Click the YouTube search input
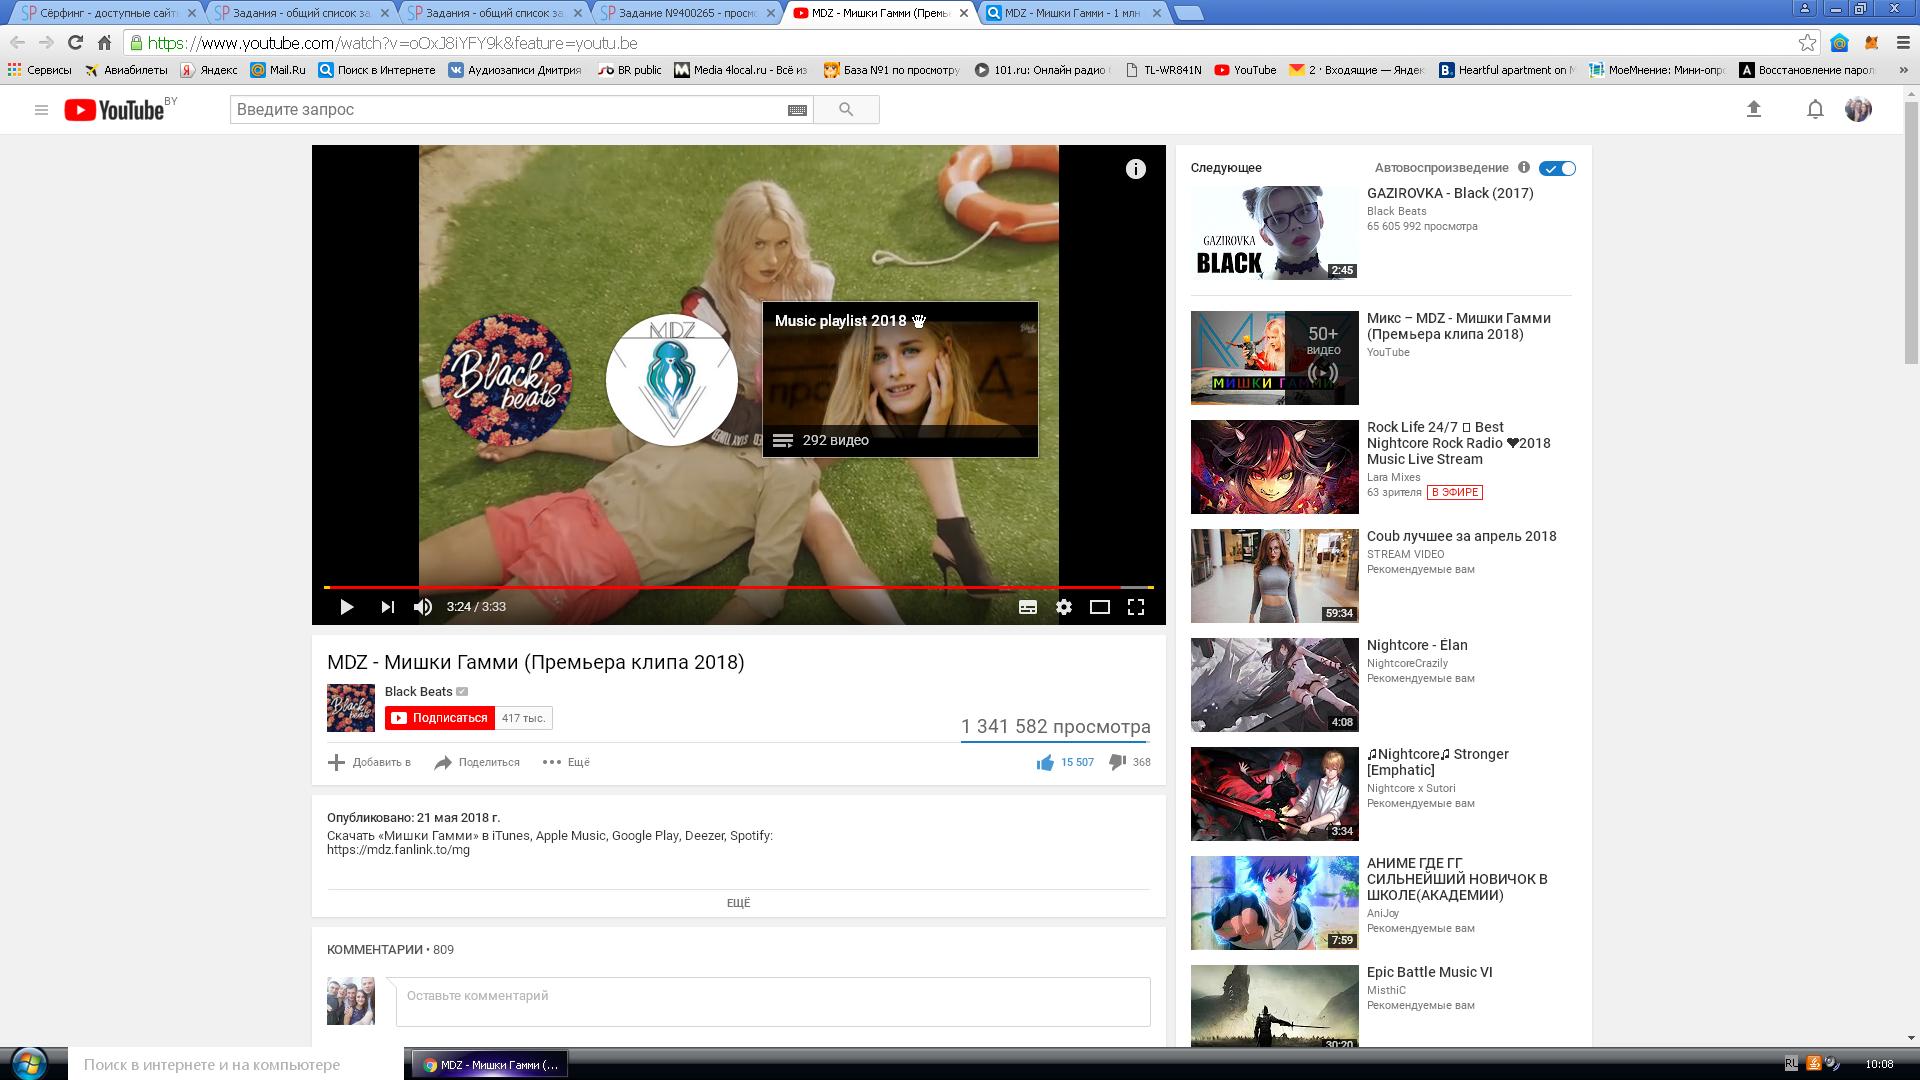Image resolution: width=1920 pixels, height=1080 pixels. click(508, 110)
